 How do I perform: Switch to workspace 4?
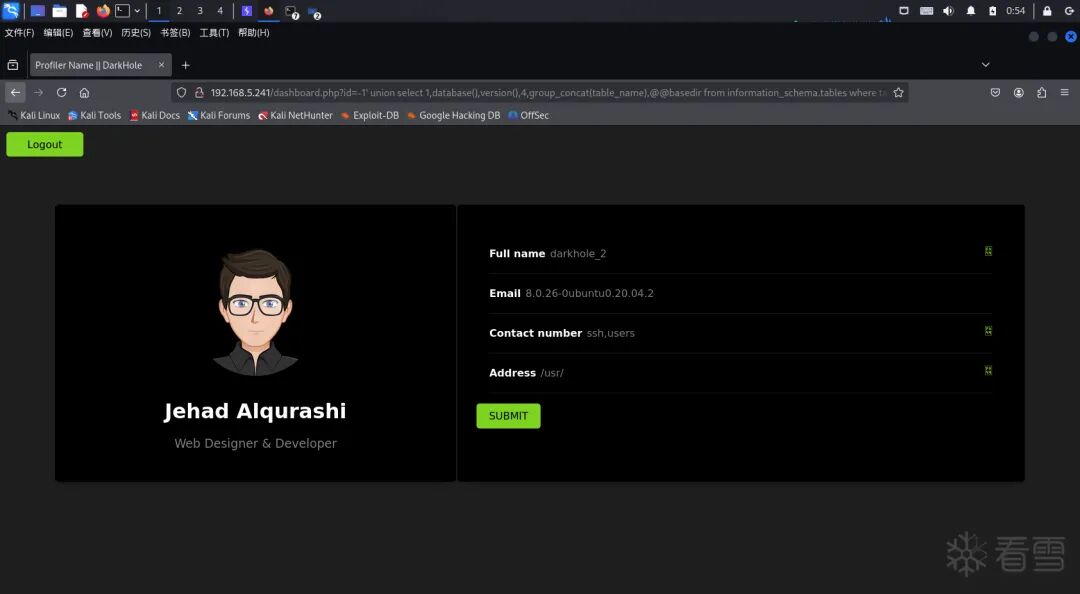click(220, 11)
